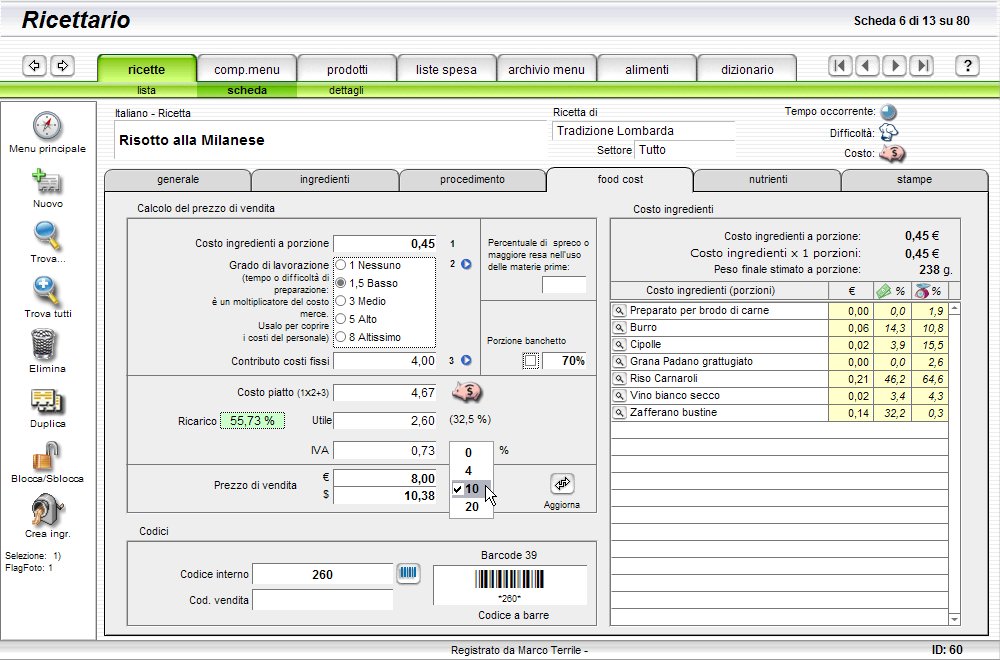
Task: Open magnifier for Riso Carnaroli row
Action: tap(619, 379)
